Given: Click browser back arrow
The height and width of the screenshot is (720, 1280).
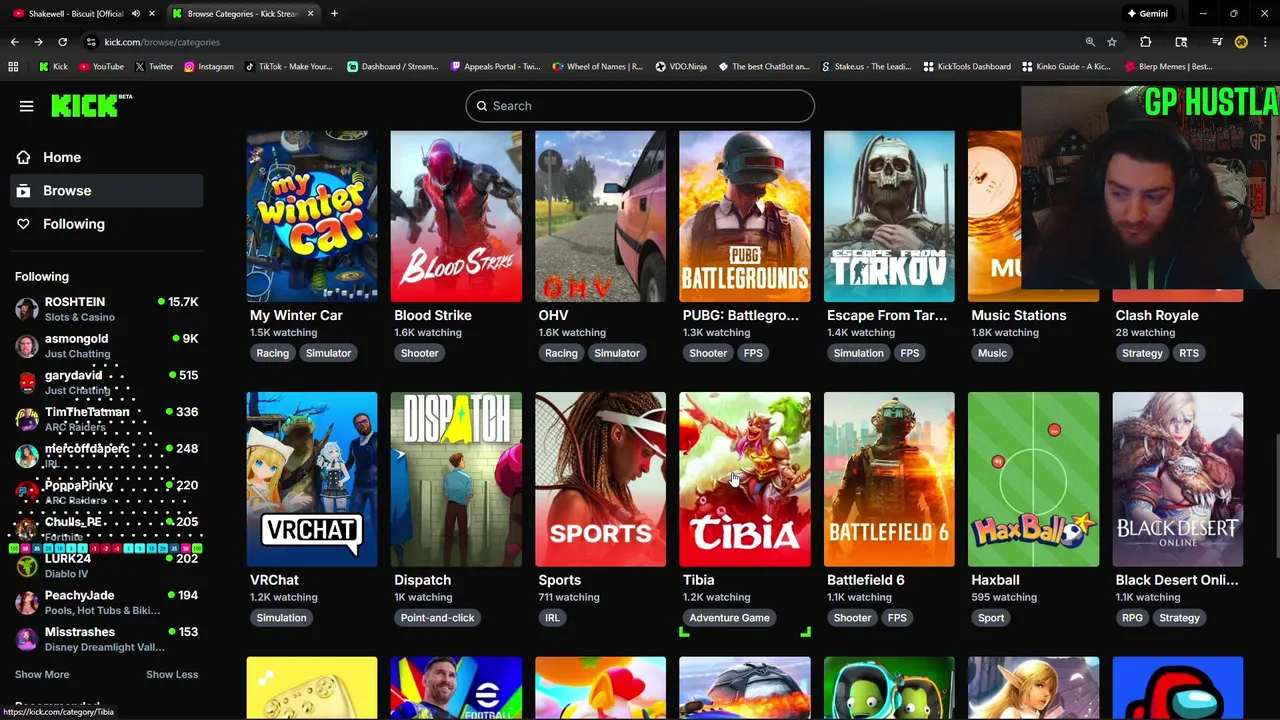Looking at the screenshot, I should point(14,42).
